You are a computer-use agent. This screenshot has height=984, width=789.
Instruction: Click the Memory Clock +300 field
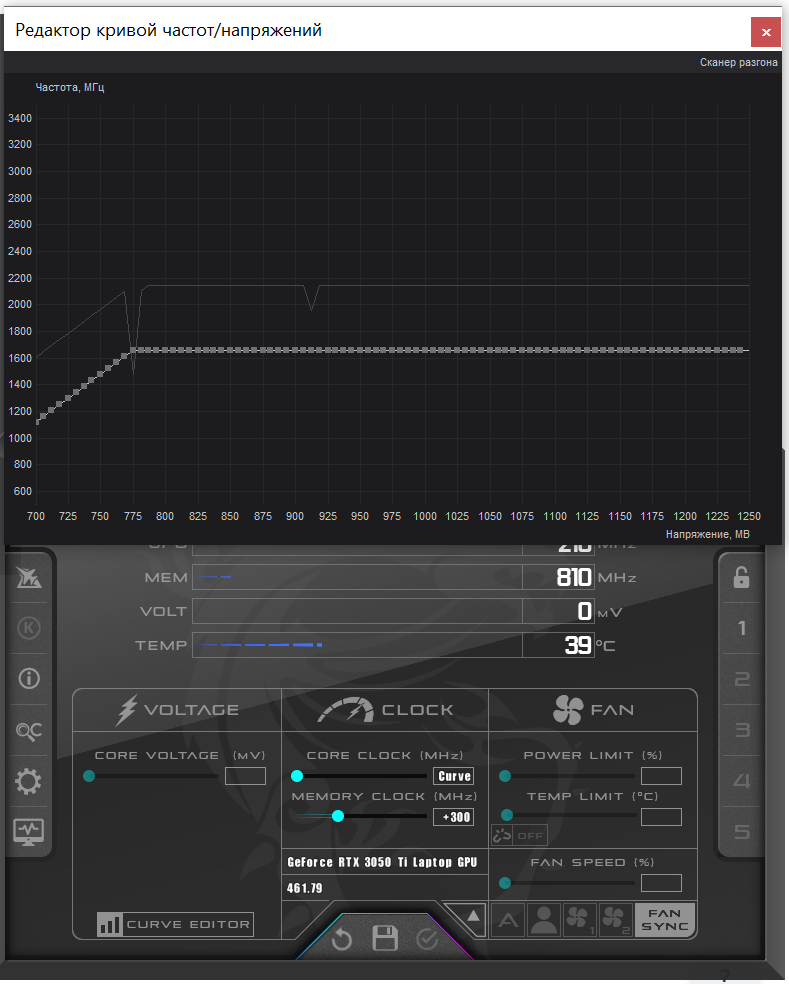coord(454,817)
